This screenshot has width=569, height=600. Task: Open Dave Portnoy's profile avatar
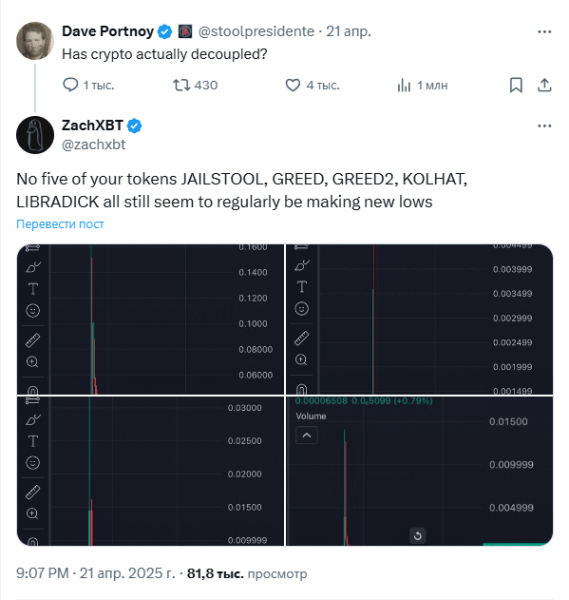pos(35,41)
